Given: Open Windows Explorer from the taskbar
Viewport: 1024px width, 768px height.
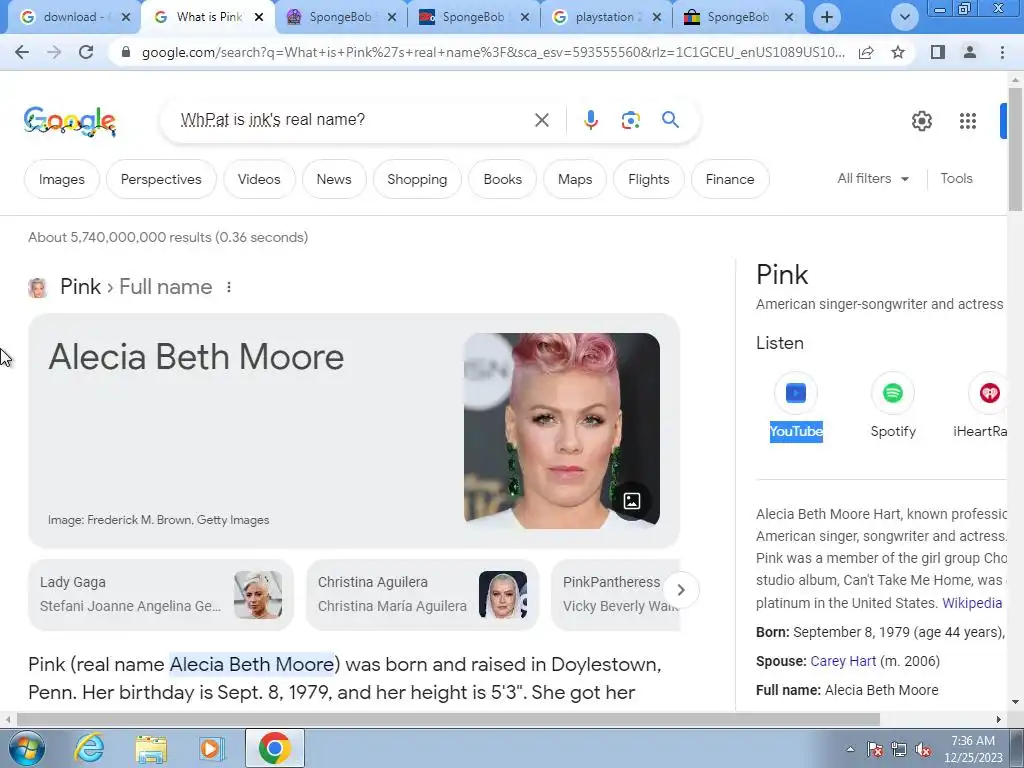Looking at the screenshot, I should point(151,749).
